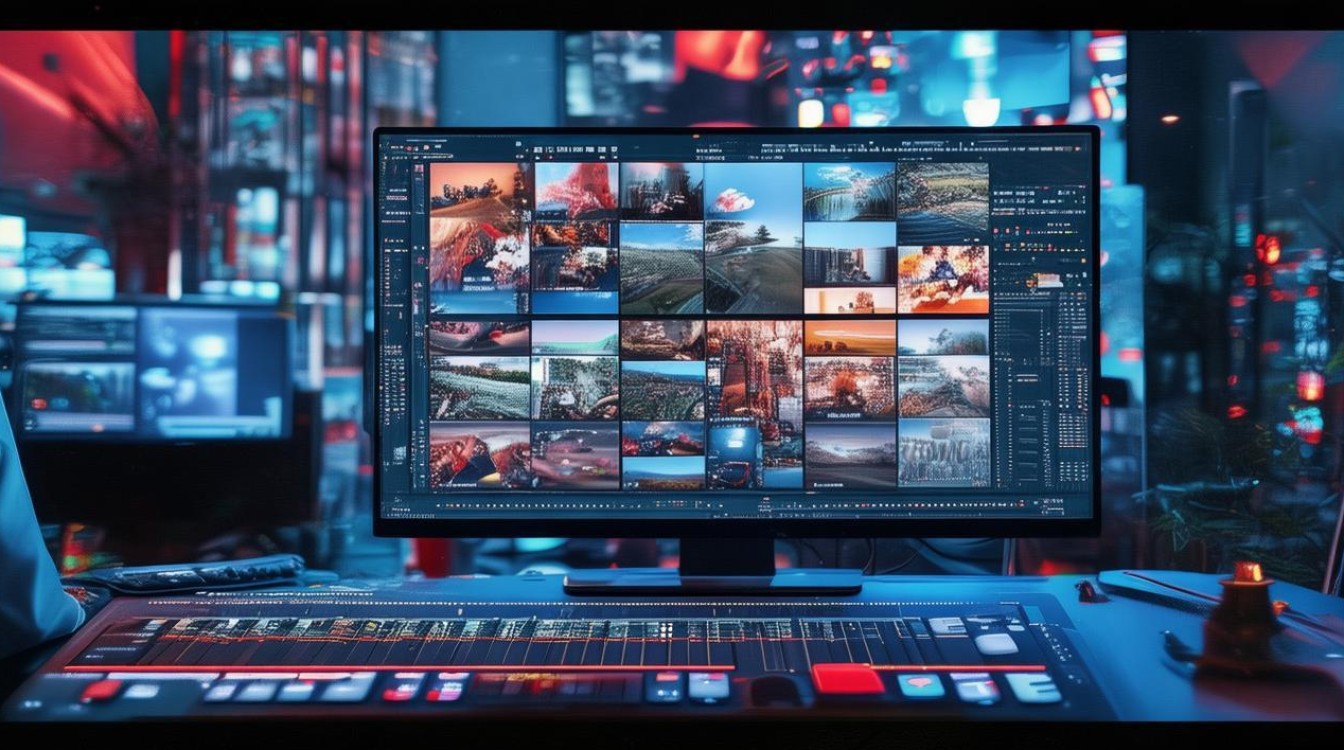Open the red tree blossom clip thumbnail
Viewport: 1344px width, 750px height.
576,190
